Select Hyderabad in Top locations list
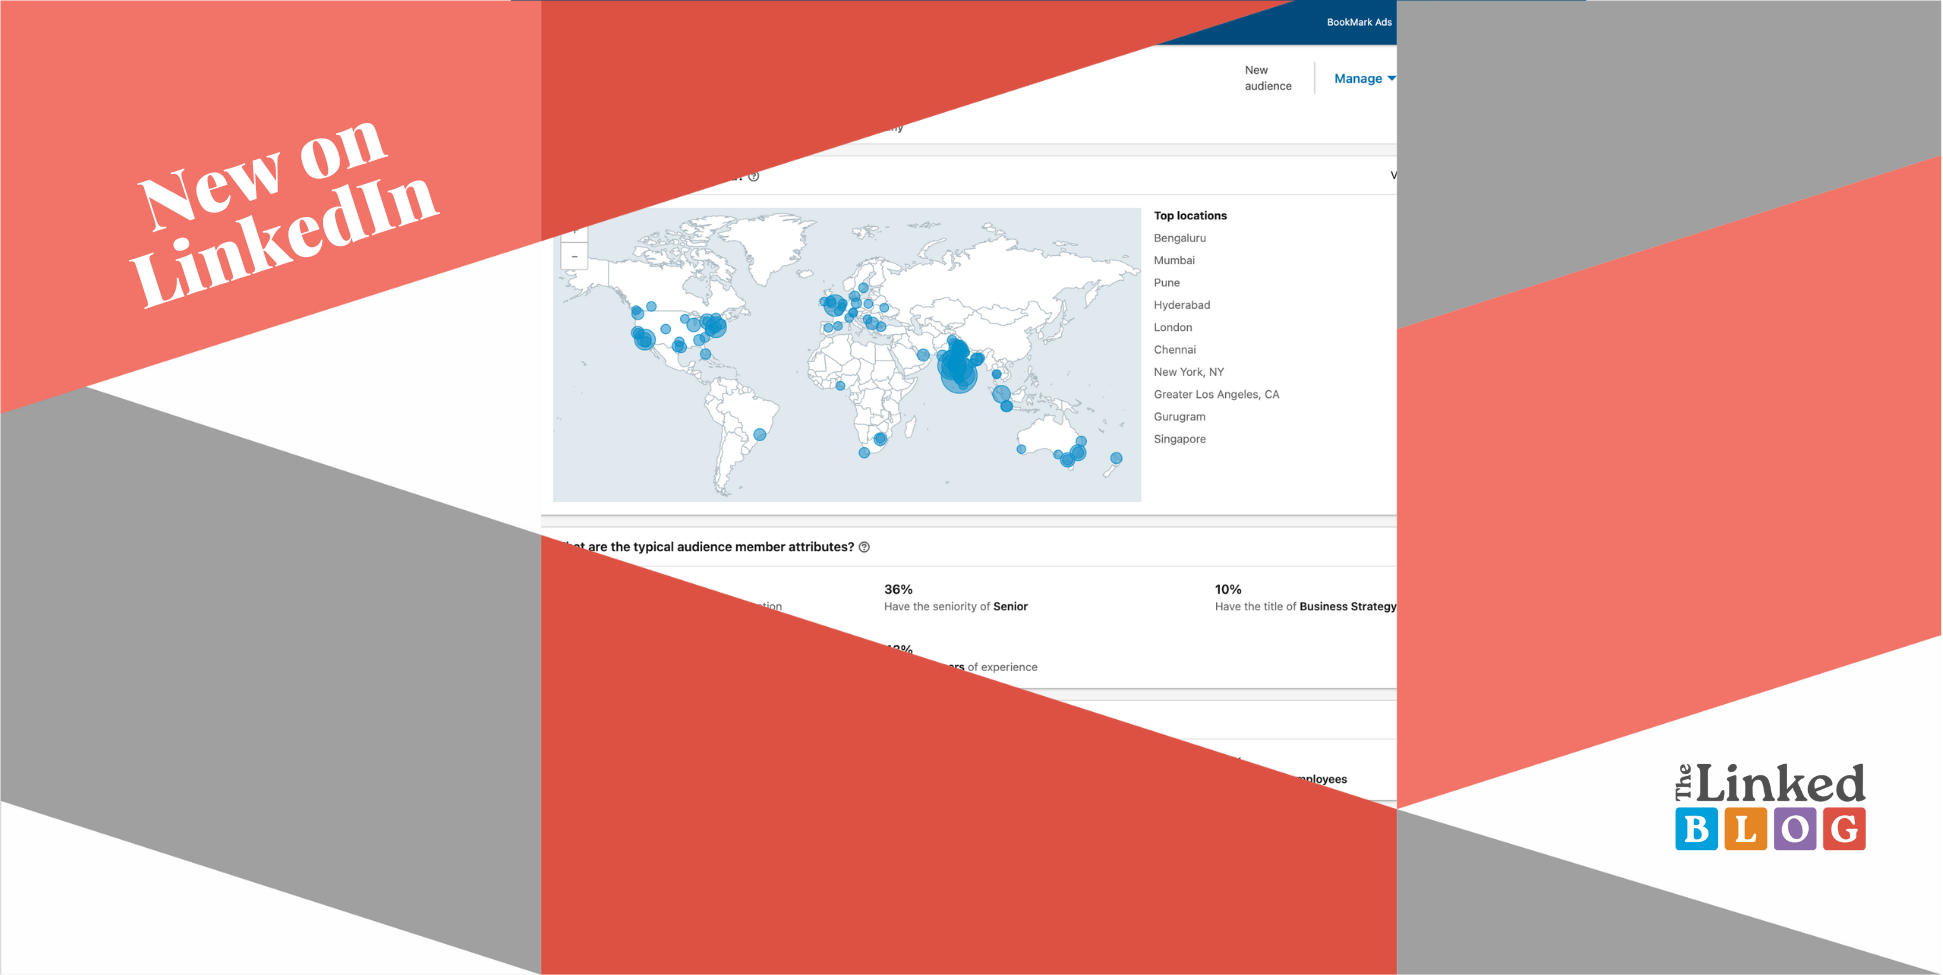The width and height of the screenshot is (1943, 975). pos(1182,305)
